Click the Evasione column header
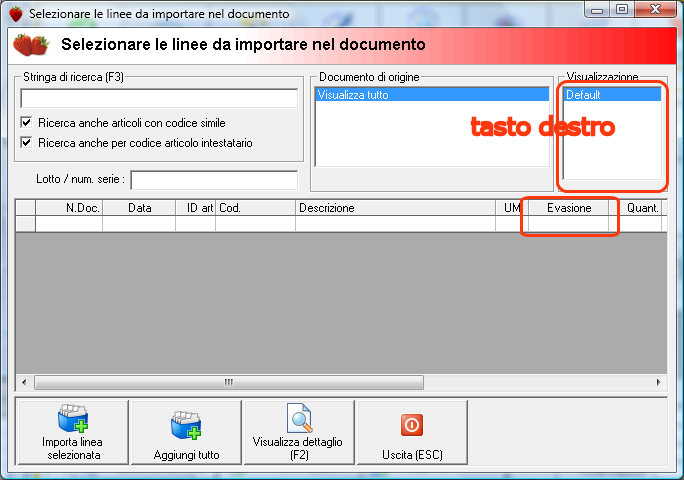The image size is (684, 480). (x=569, y=208)
